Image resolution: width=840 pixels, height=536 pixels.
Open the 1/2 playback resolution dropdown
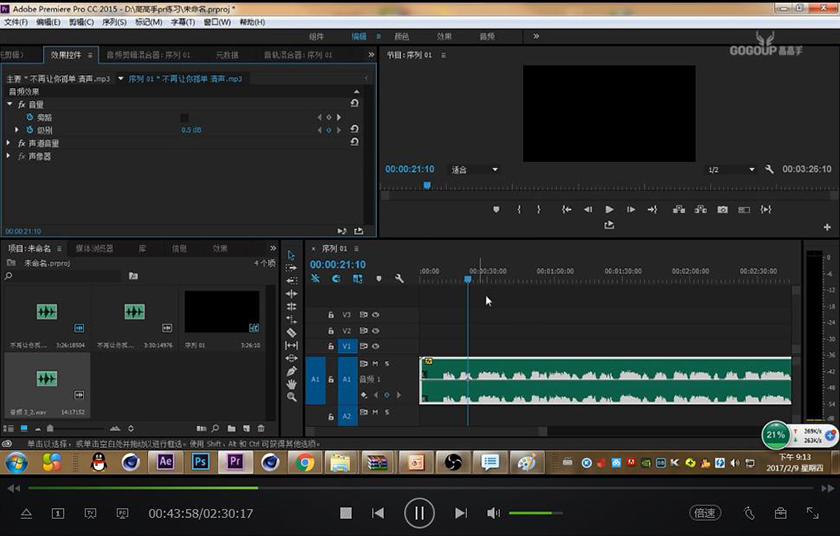(731, 170)
